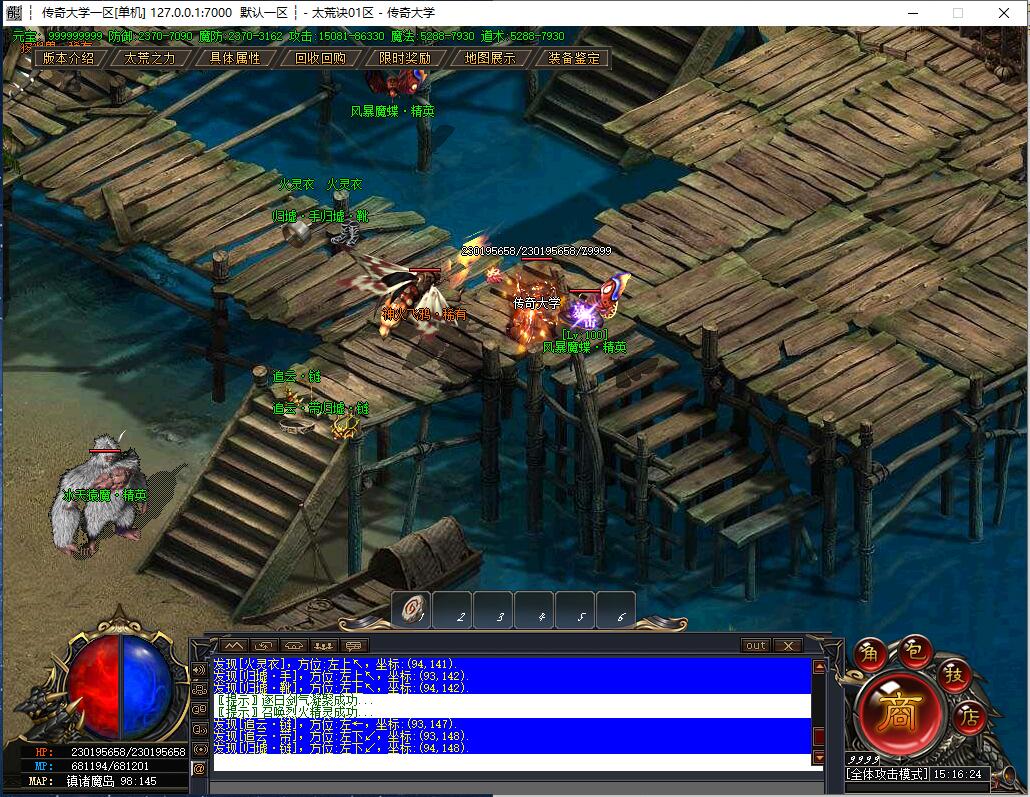Screen dimensions: 1030x797
Task: Pick up the dropped 归墟·手 glove item
Action: [297, 231]
